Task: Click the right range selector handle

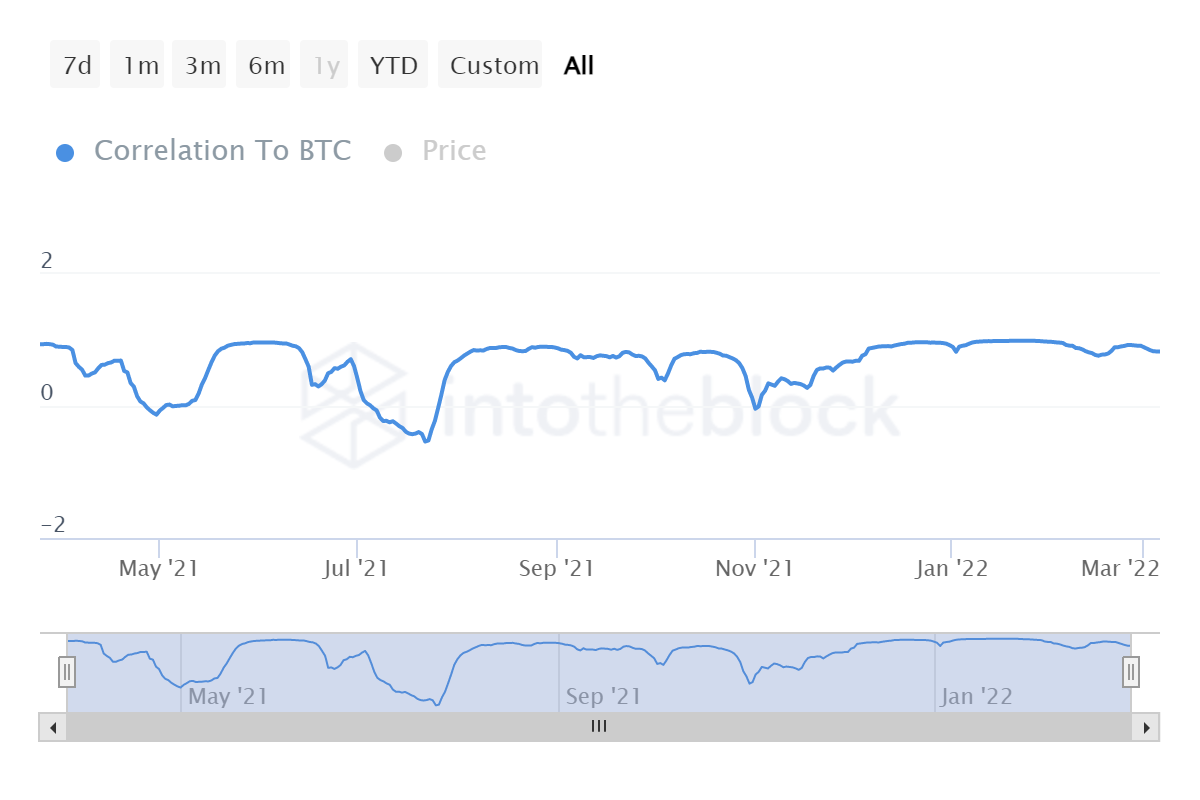Action: 1130,672
